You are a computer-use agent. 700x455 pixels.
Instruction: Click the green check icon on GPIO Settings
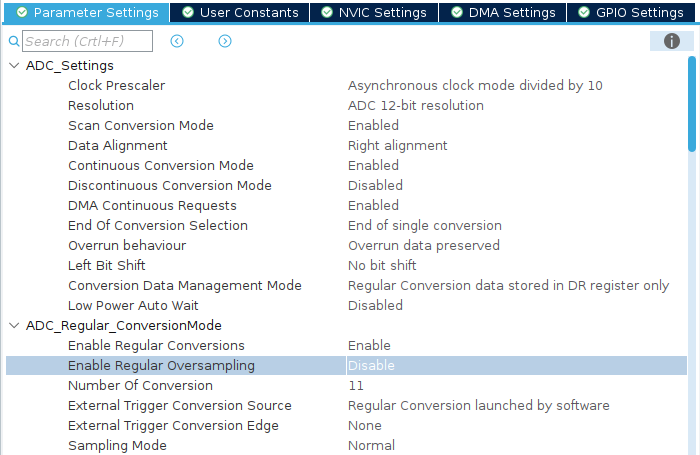tap(584, 12)
